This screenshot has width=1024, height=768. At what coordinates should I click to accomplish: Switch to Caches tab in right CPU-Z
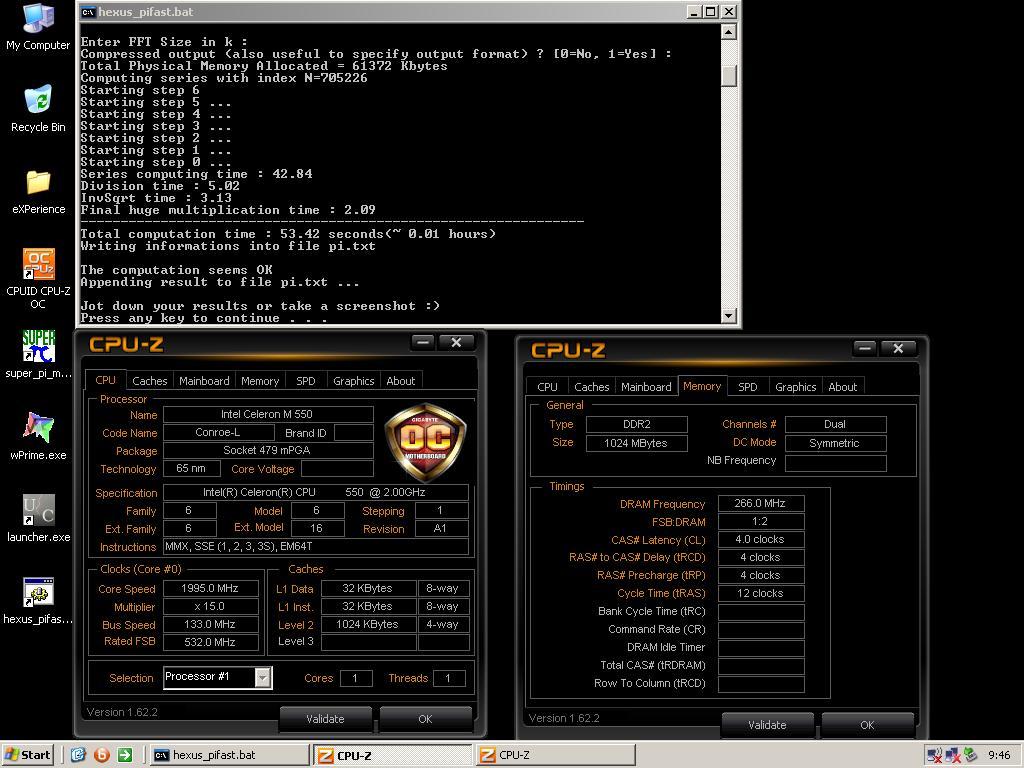[592, 387]
